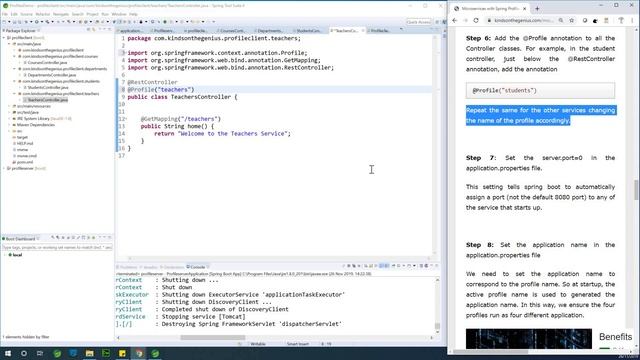Click the browser Back arrow button
The width and height of the screenshot is (640, 360).
[455, 20]
